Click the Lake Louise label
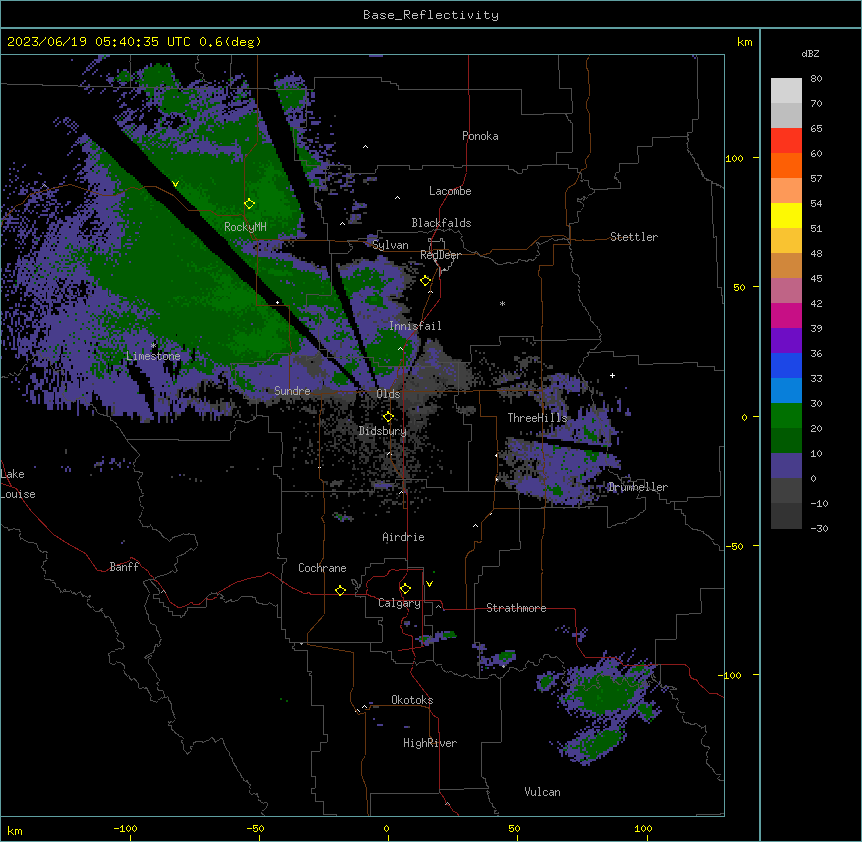The image size is (862, 842). [x=18, y=484]
